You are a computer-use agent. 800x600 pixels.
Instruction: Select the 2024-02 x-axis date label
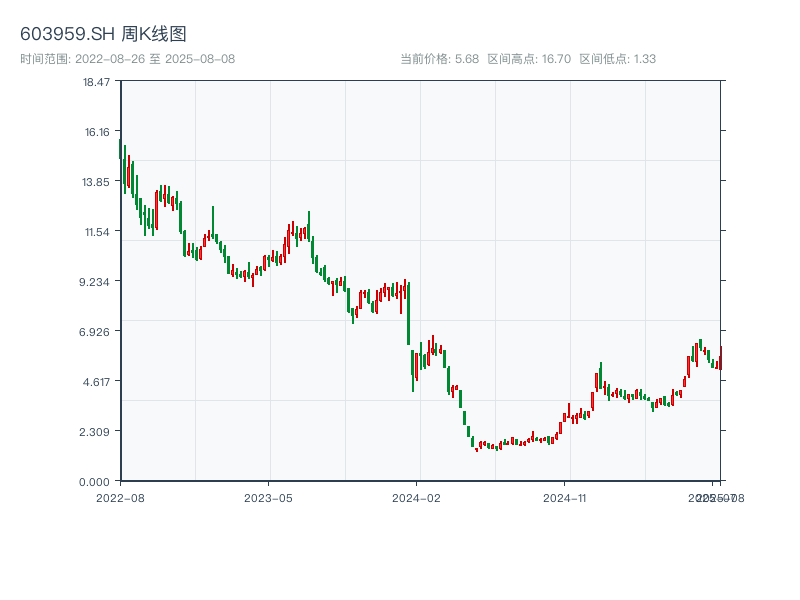point(417,497)
